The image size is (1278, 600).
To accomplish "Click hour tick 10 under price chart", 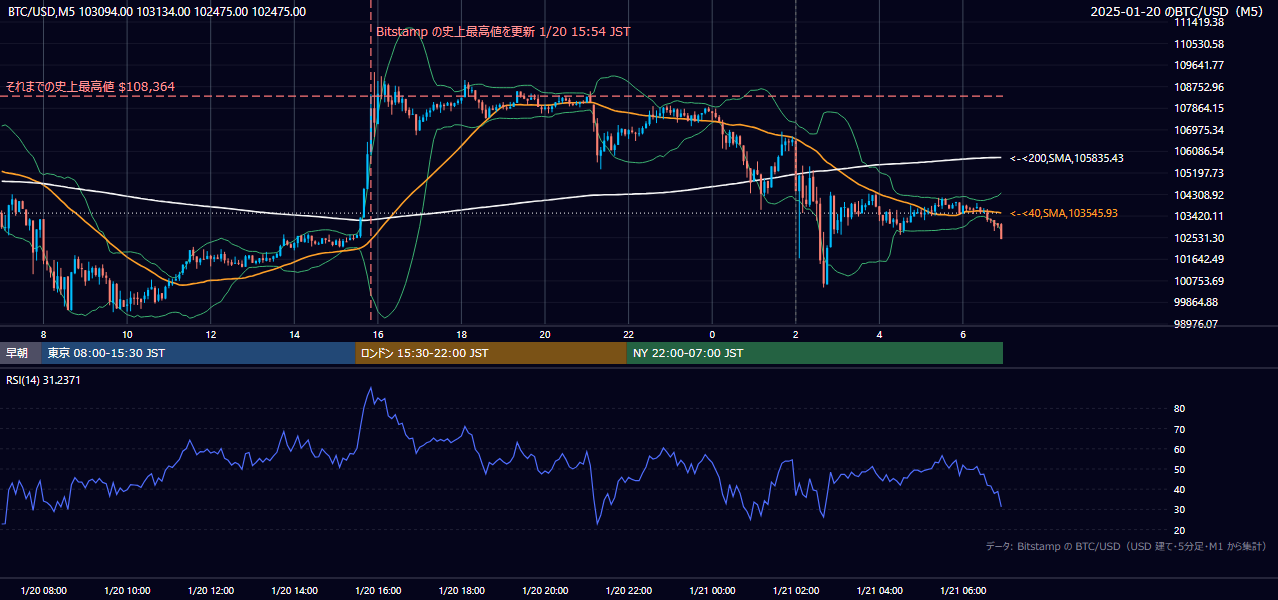I will click(127, 334).
